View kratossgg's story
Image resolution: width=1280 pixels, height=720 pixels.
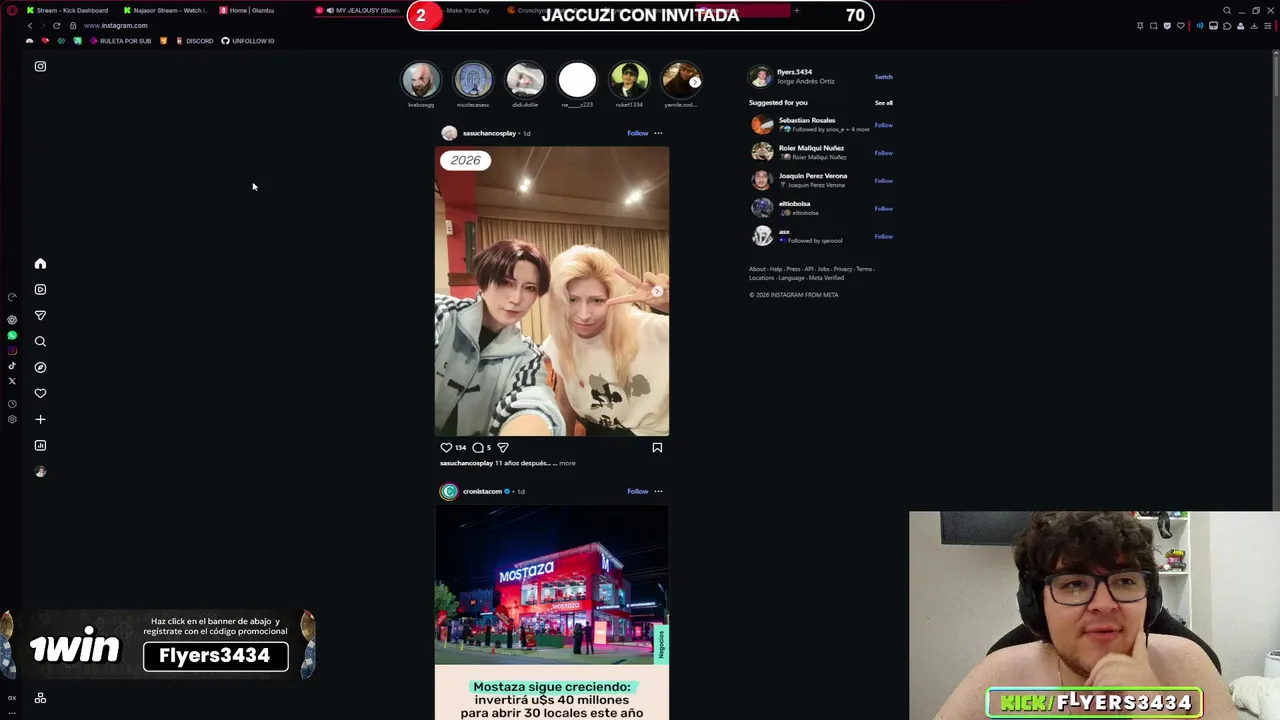421,81
